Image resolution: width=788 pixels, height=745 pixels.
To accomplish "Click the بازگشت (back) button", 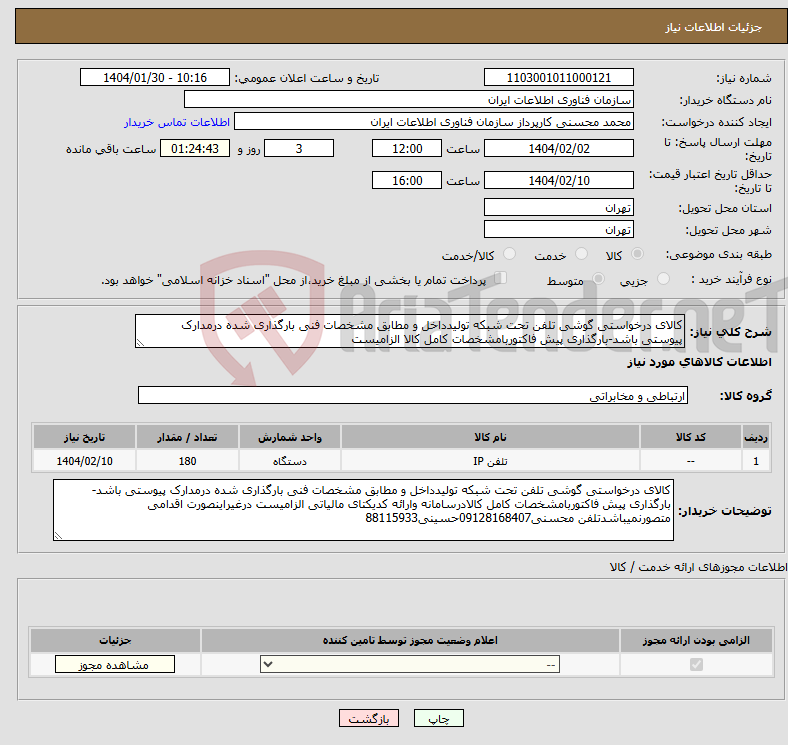I will click(369, 718).
